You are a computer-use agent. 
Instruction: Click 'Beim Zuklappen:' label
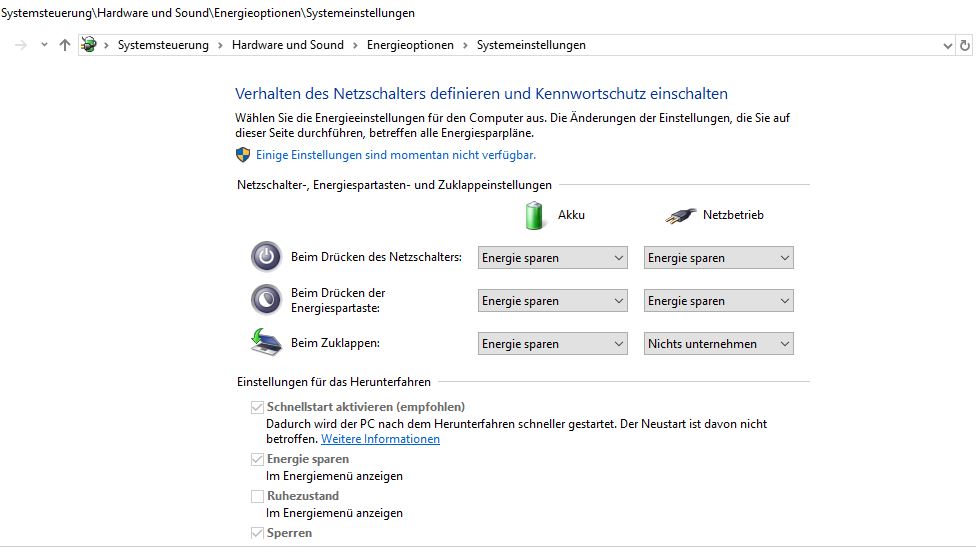click(x=336, y=343)
